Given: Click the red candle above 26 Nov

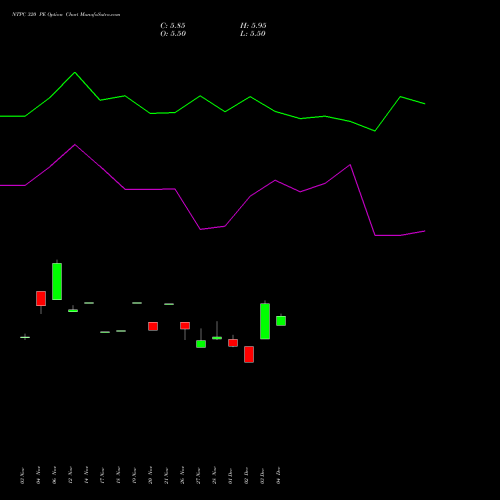Looking at the screenshot, I should [185, 326].
